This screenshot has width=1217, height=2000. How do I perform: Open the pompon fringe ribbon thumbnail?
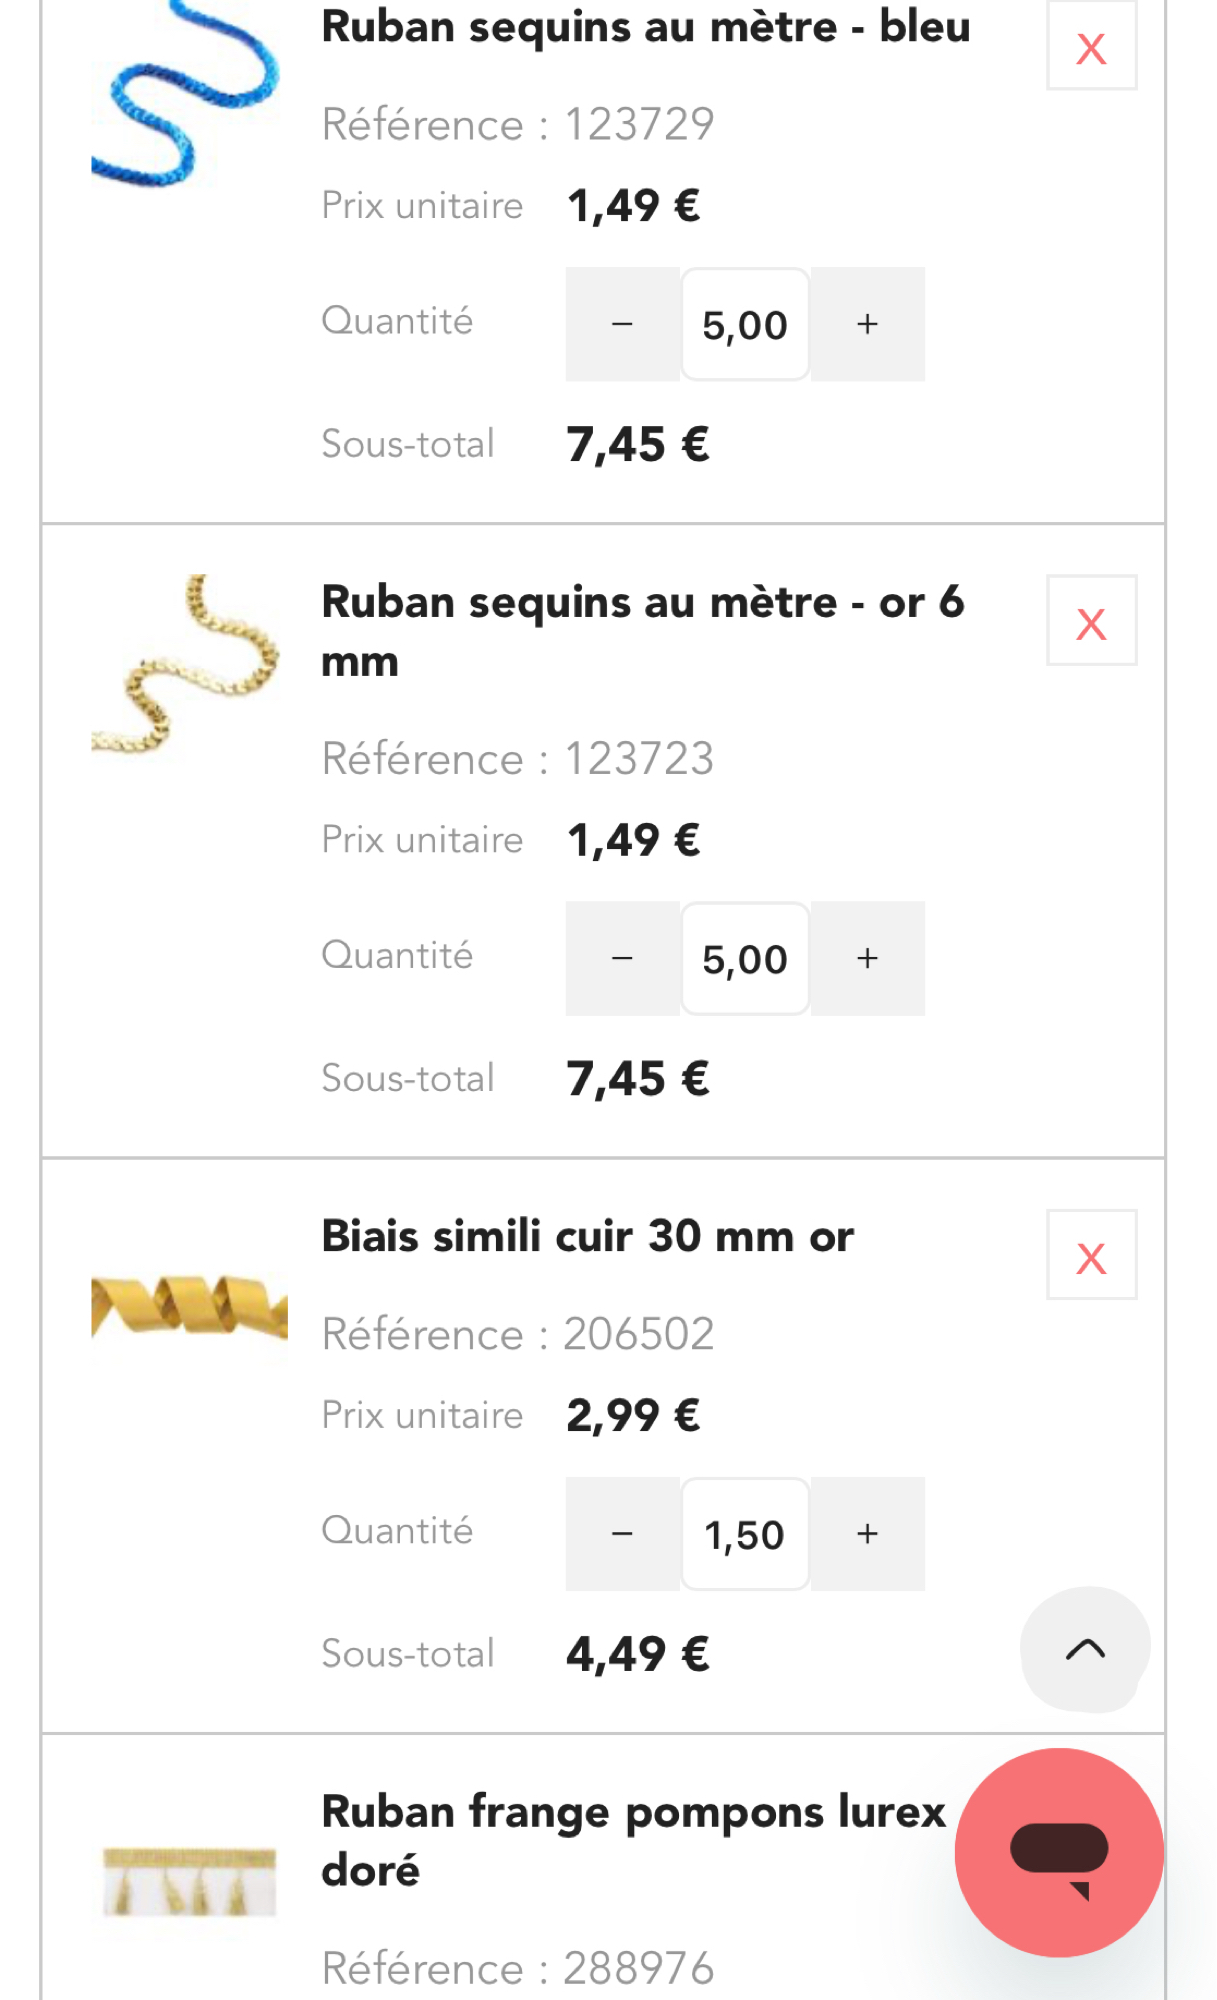click(189, 1881)
